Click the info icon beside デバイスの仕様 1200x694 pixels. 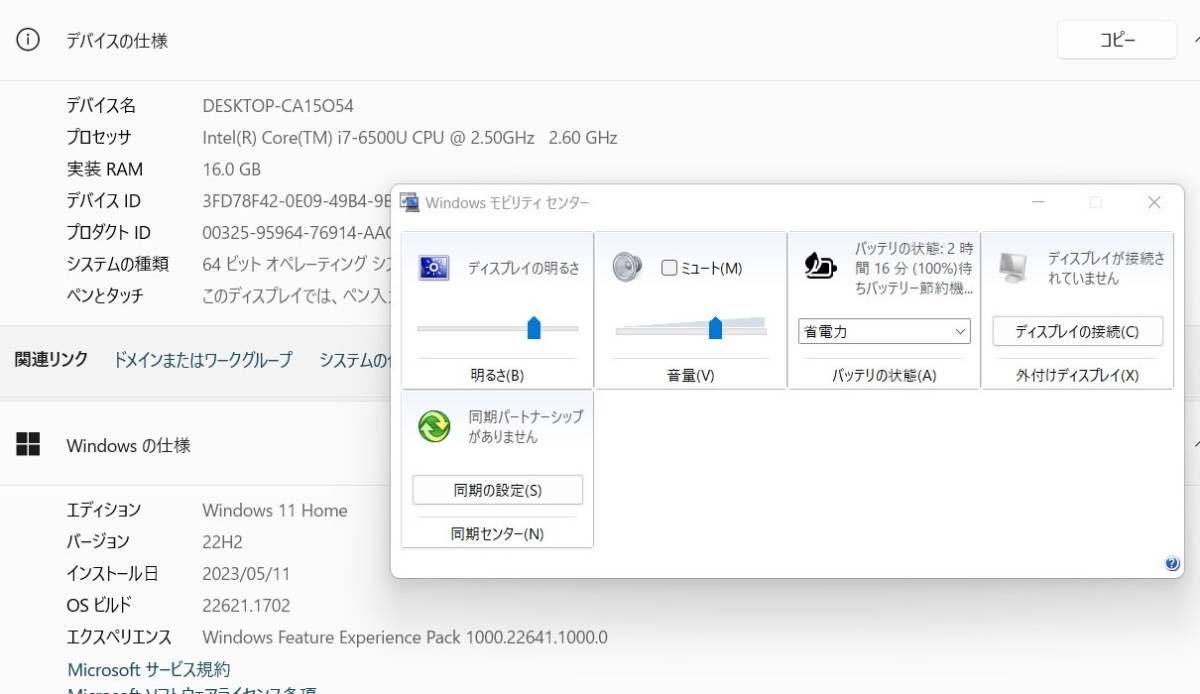(28, 40)
